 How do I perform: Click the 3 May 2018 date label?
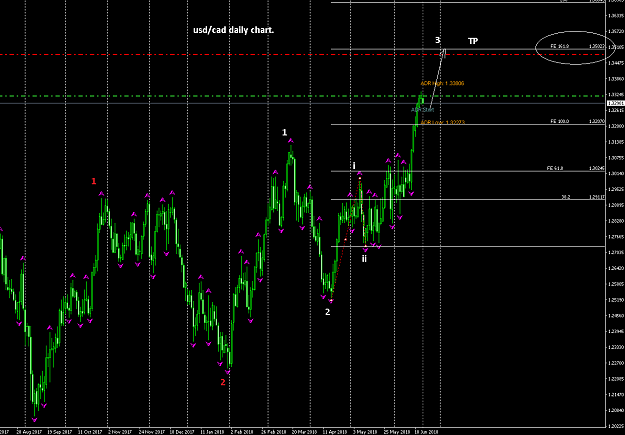[365, 431]
